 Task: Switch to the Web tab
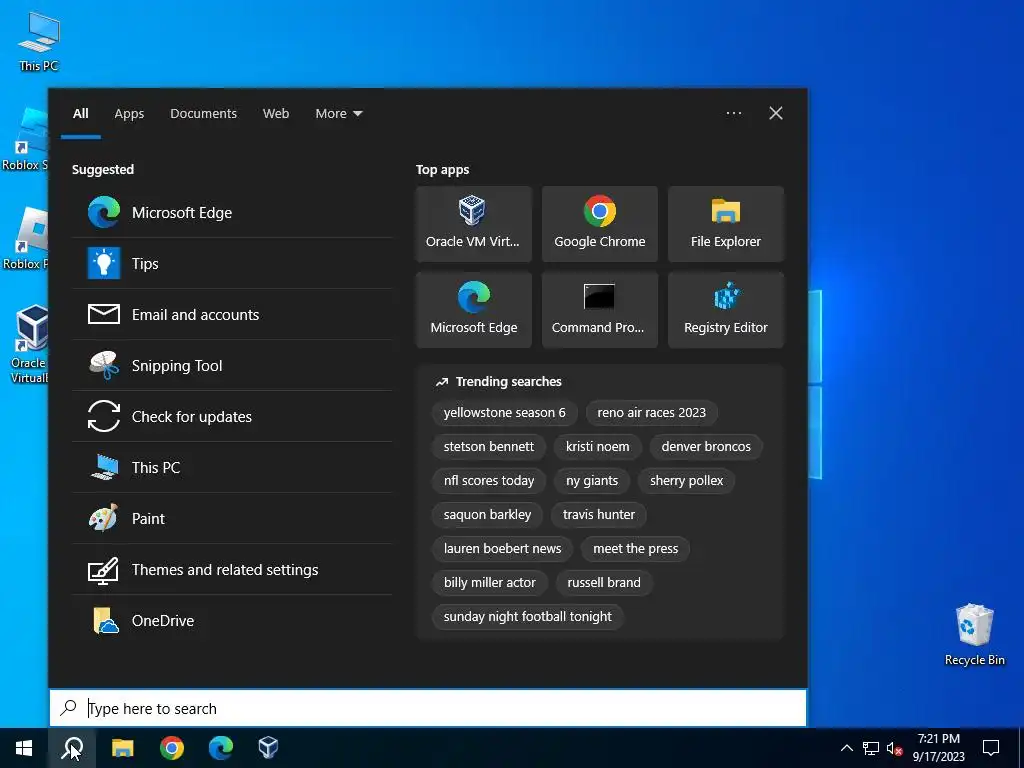[276, 114]
